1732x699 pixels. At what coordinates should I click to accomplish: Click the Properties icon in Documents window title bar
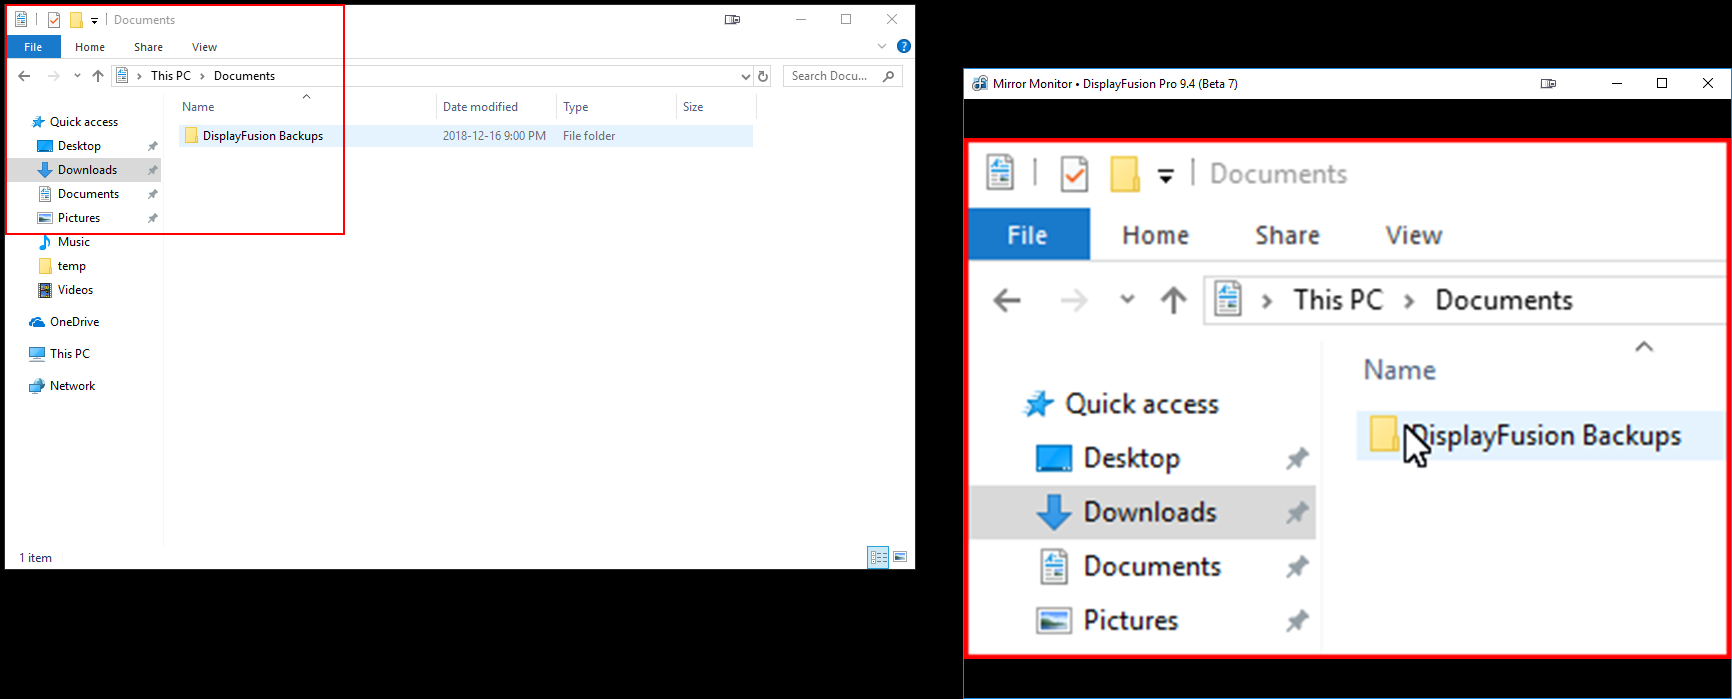coord(54,20)
